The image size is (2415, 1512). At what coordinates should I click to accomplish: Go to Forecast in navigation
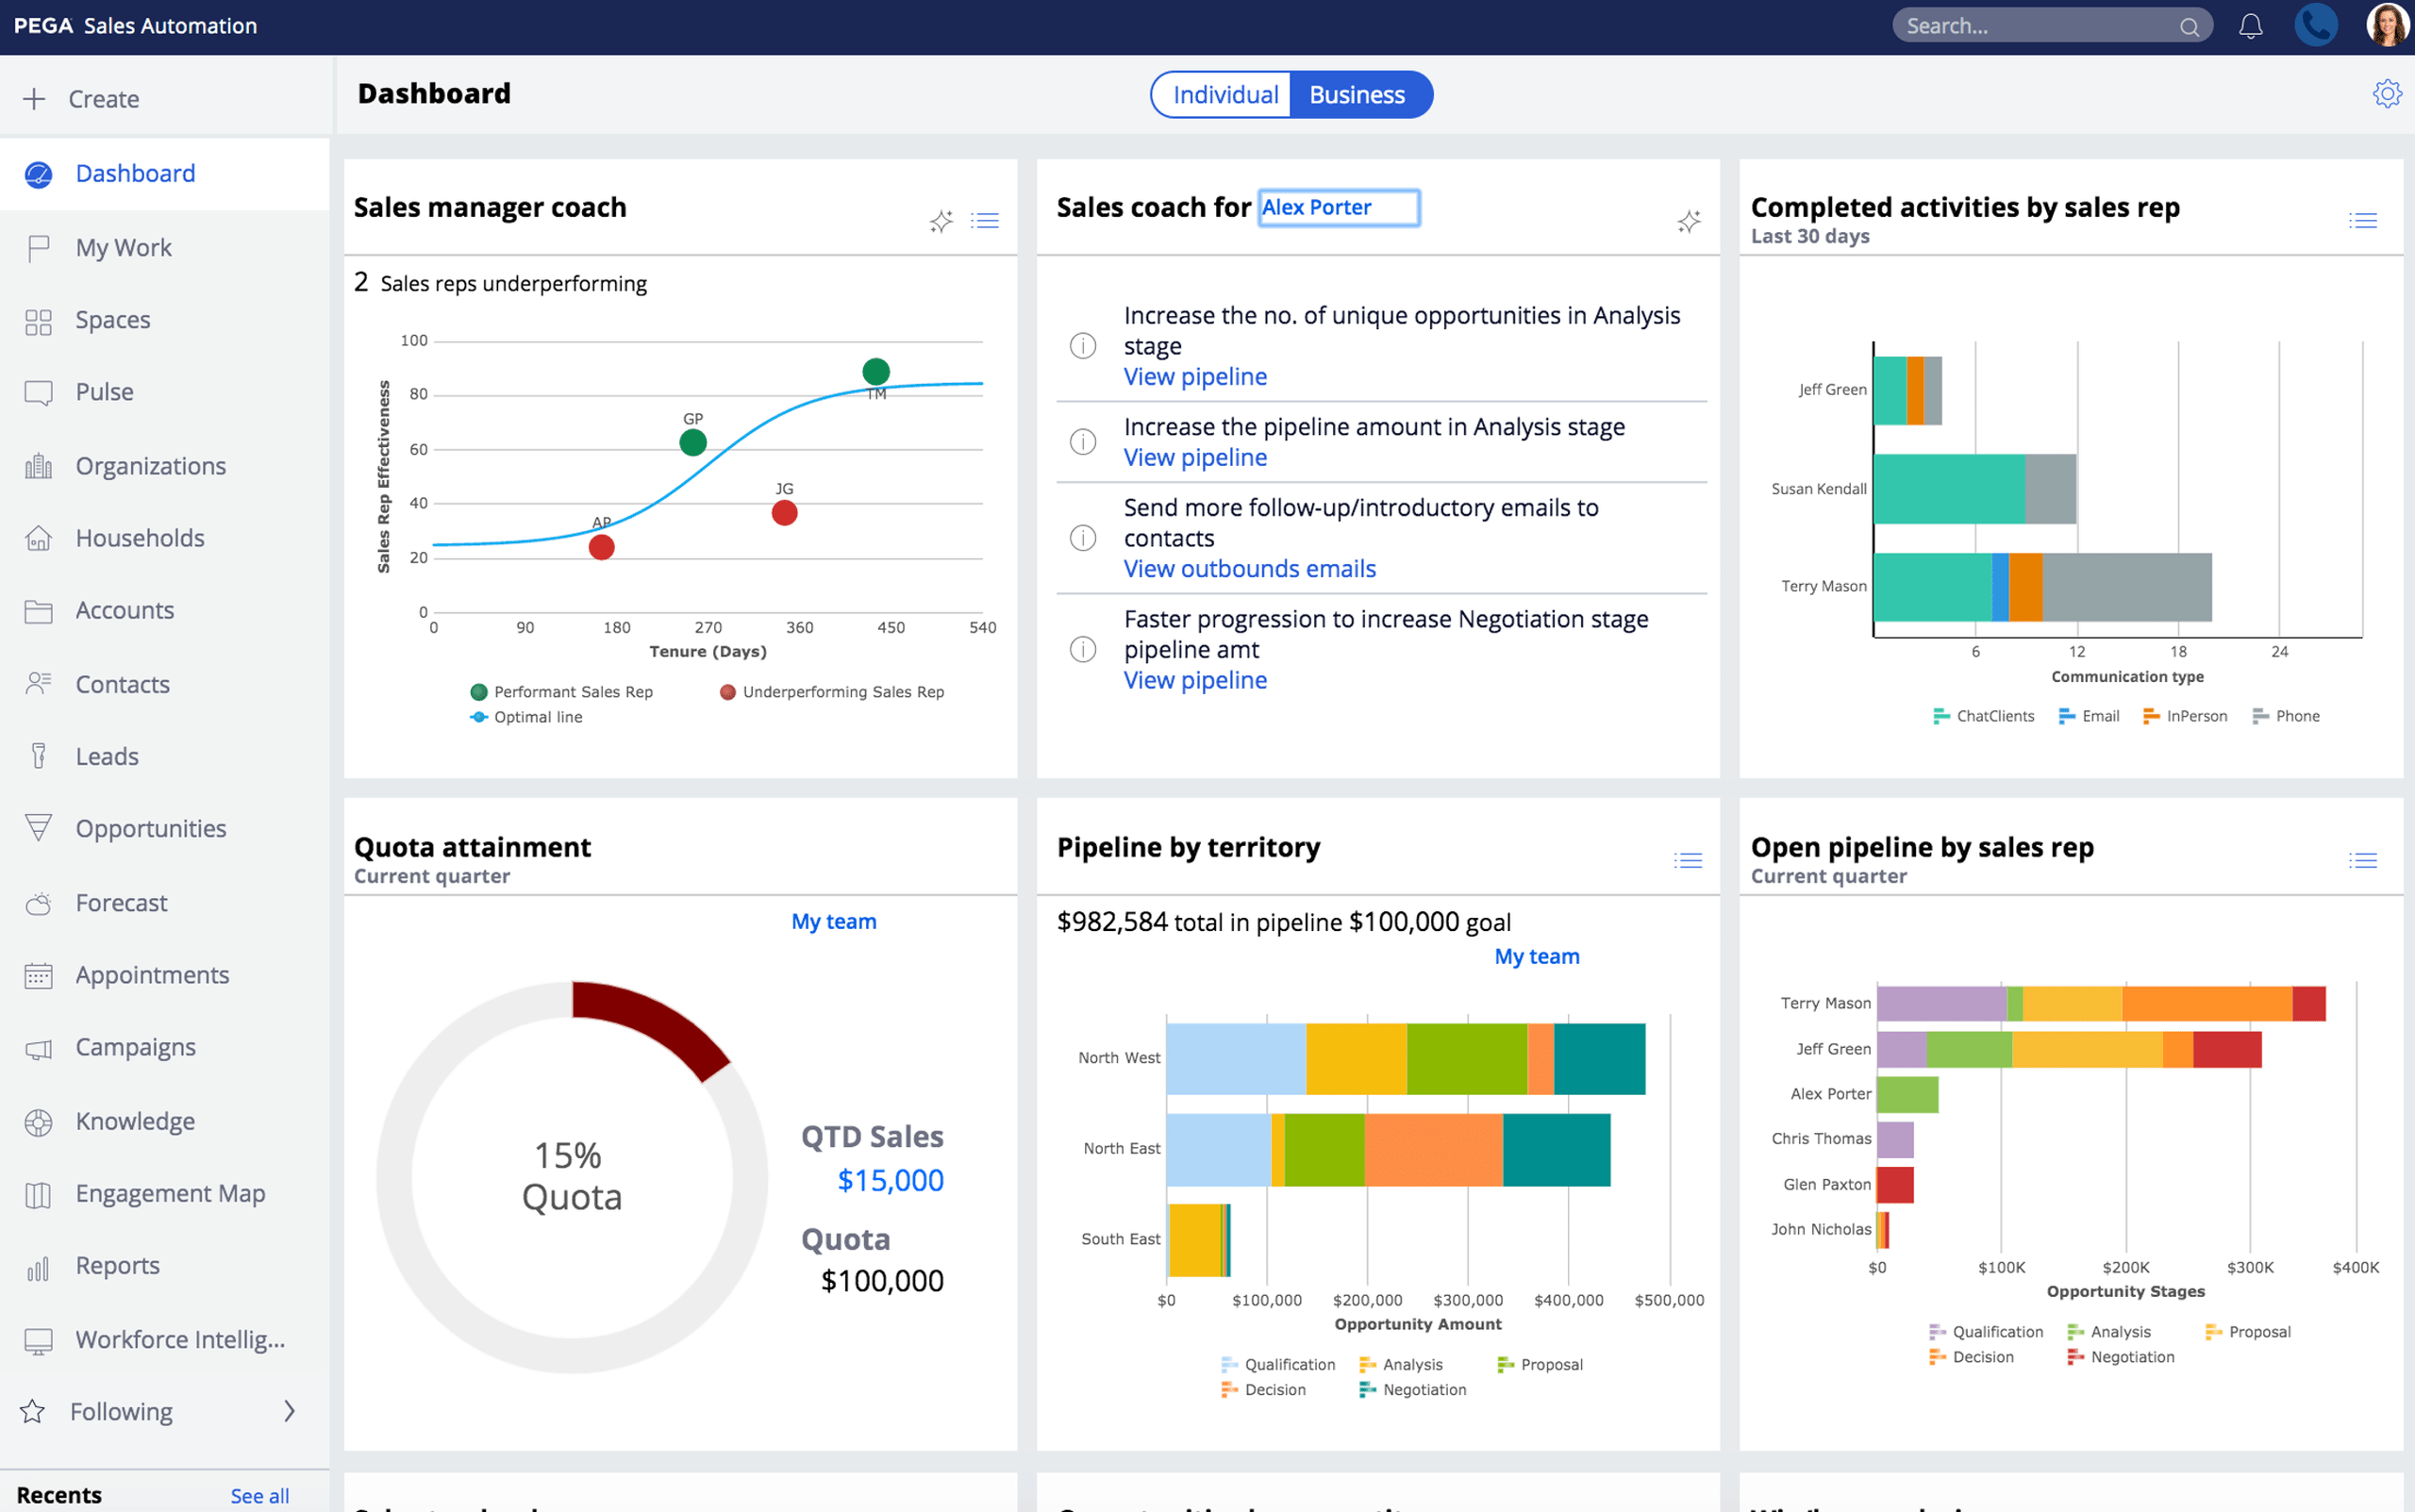121,903
